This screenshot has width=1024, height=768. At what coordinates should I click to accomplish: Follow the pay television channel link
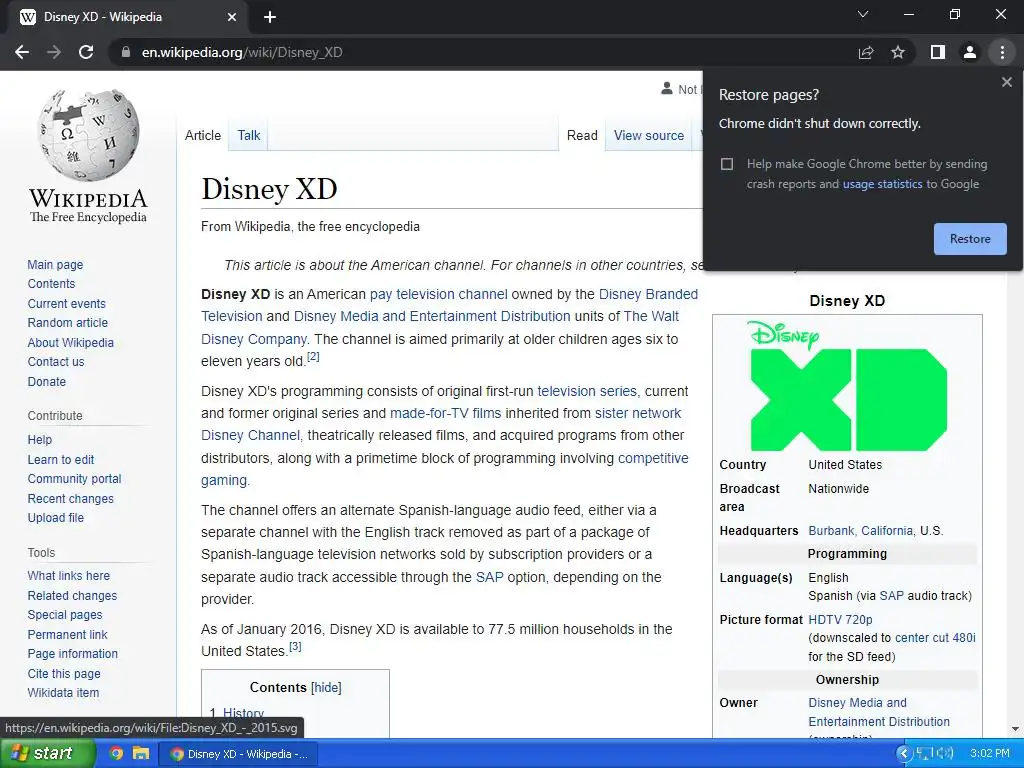coord(438,295)
